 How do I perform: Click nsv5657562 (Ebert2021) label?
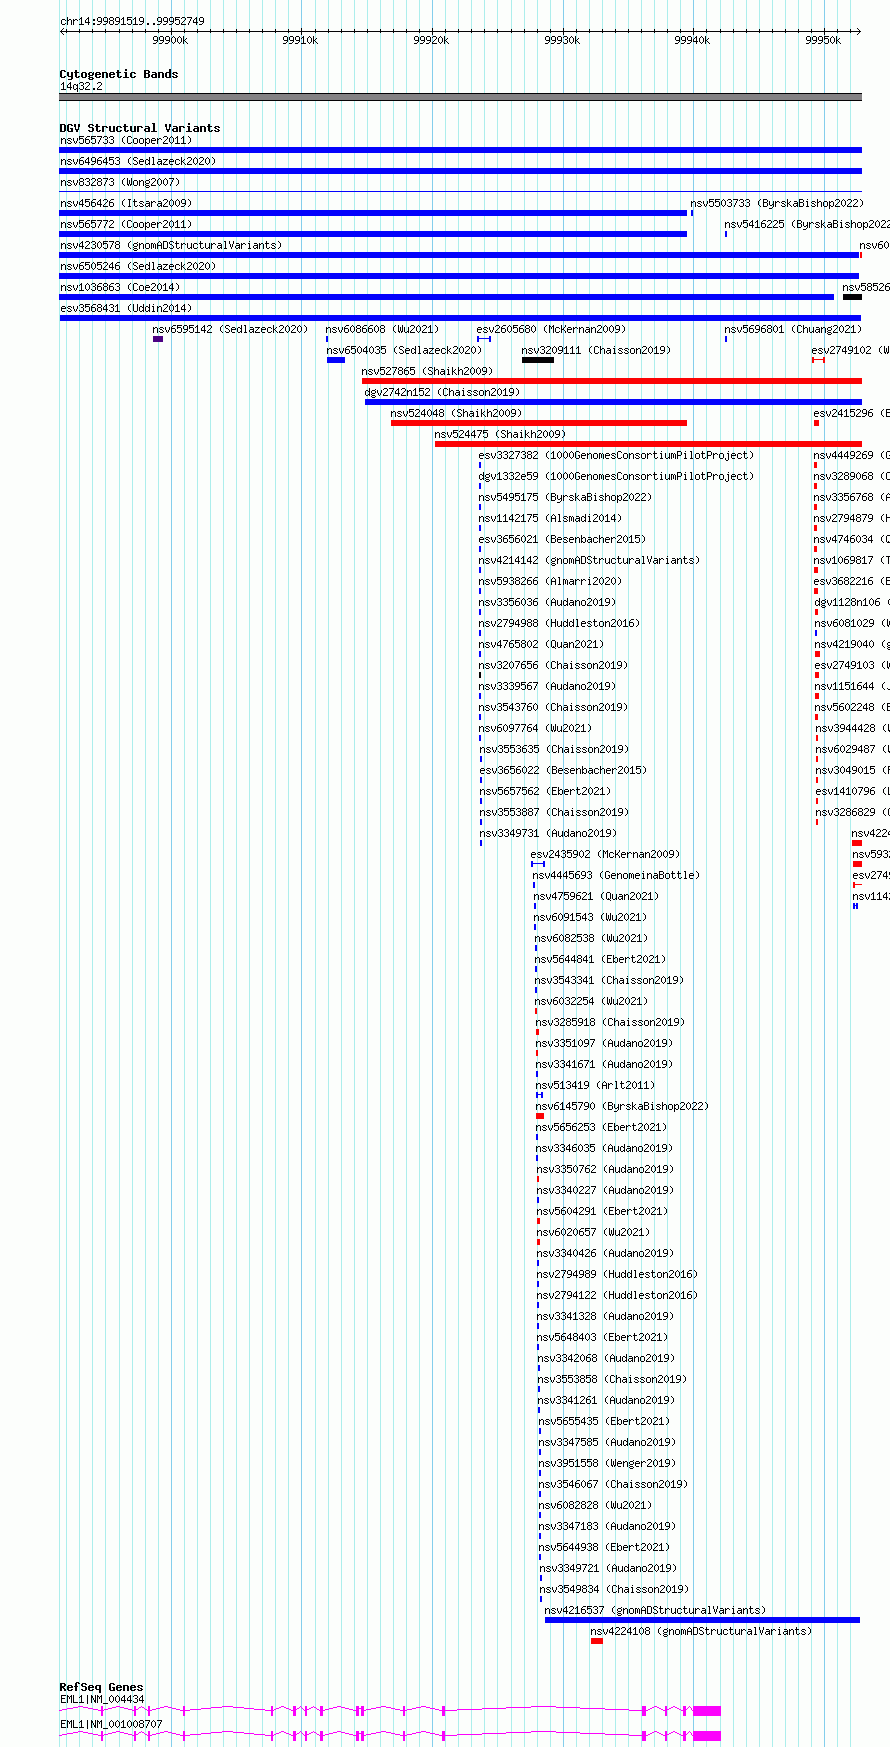[544, 792]
